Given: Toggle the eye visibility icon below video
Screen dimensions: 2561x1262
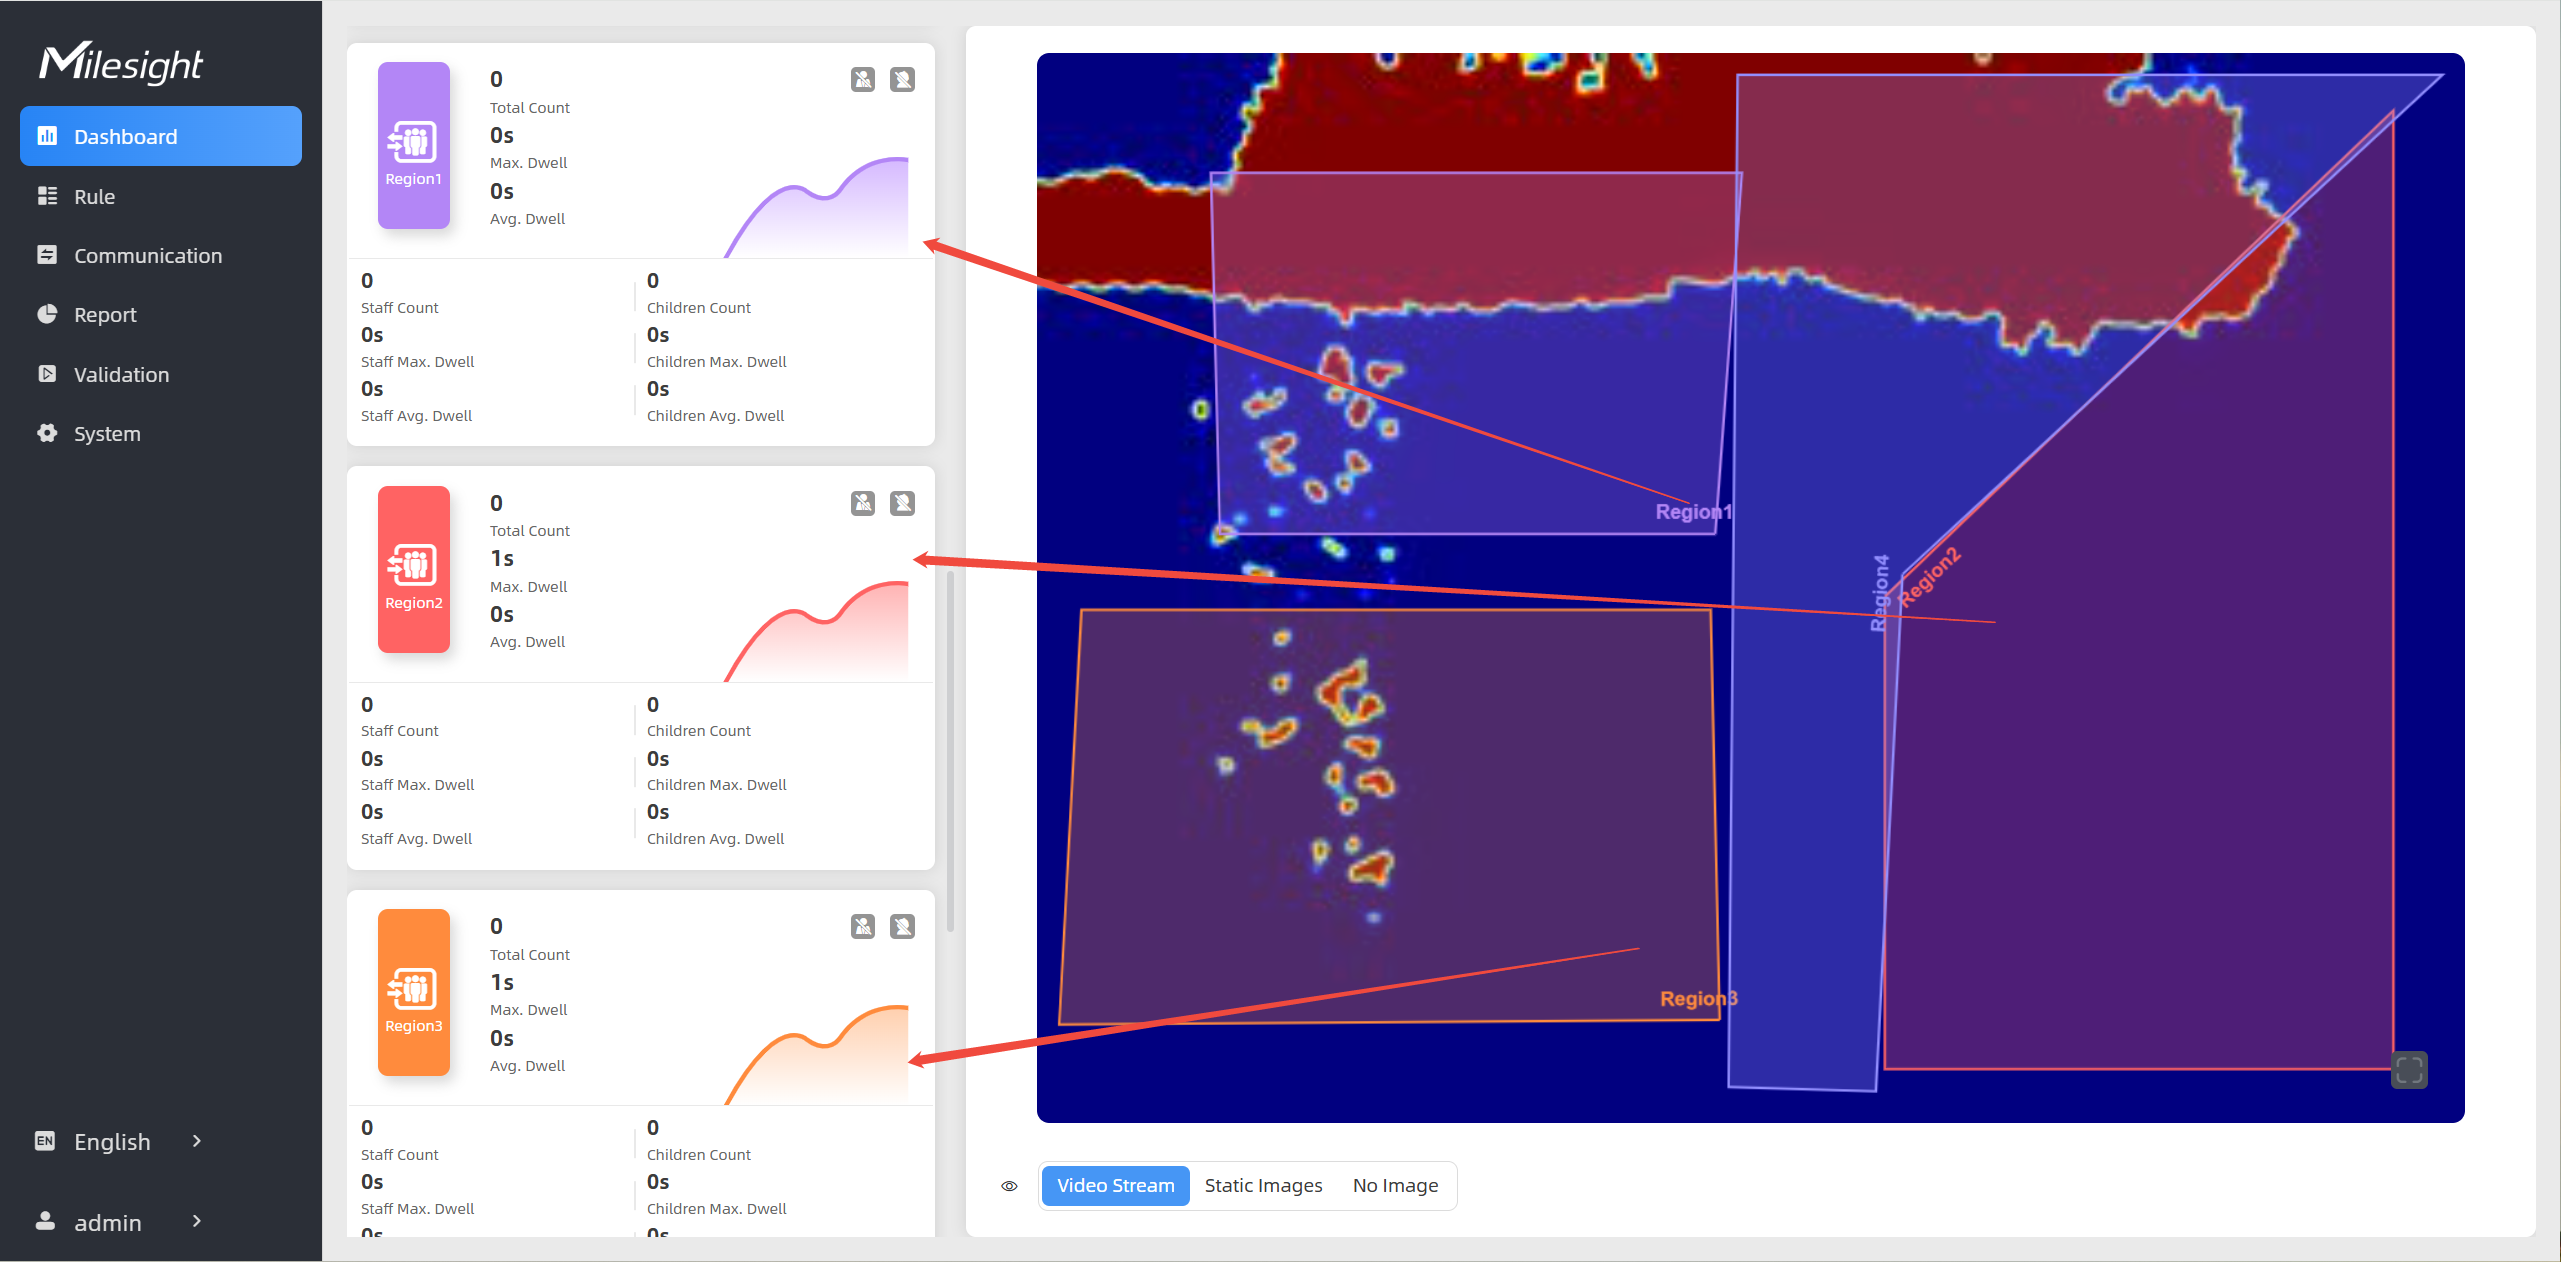Looking at the screenshot, I should point(1009,1186).
